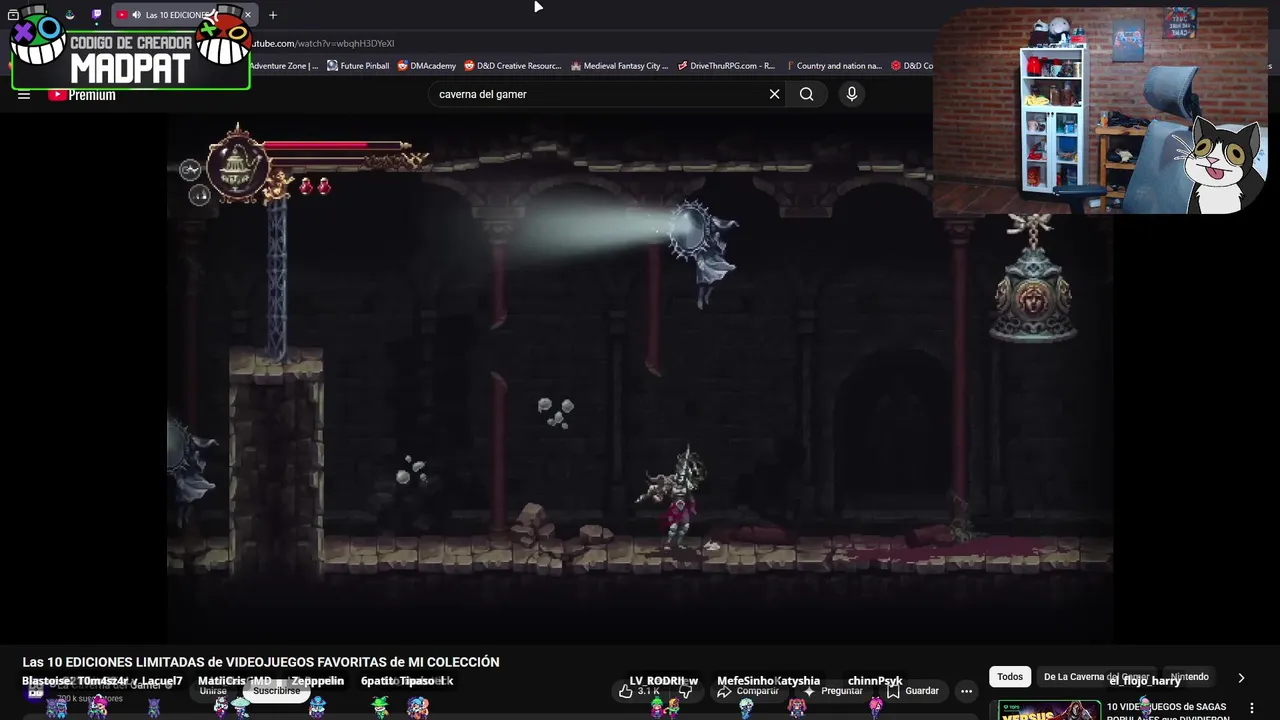Viewport: 1280px width, 720px height.
Task: Dislike the video with thumbs down
Action: [686, 691]
